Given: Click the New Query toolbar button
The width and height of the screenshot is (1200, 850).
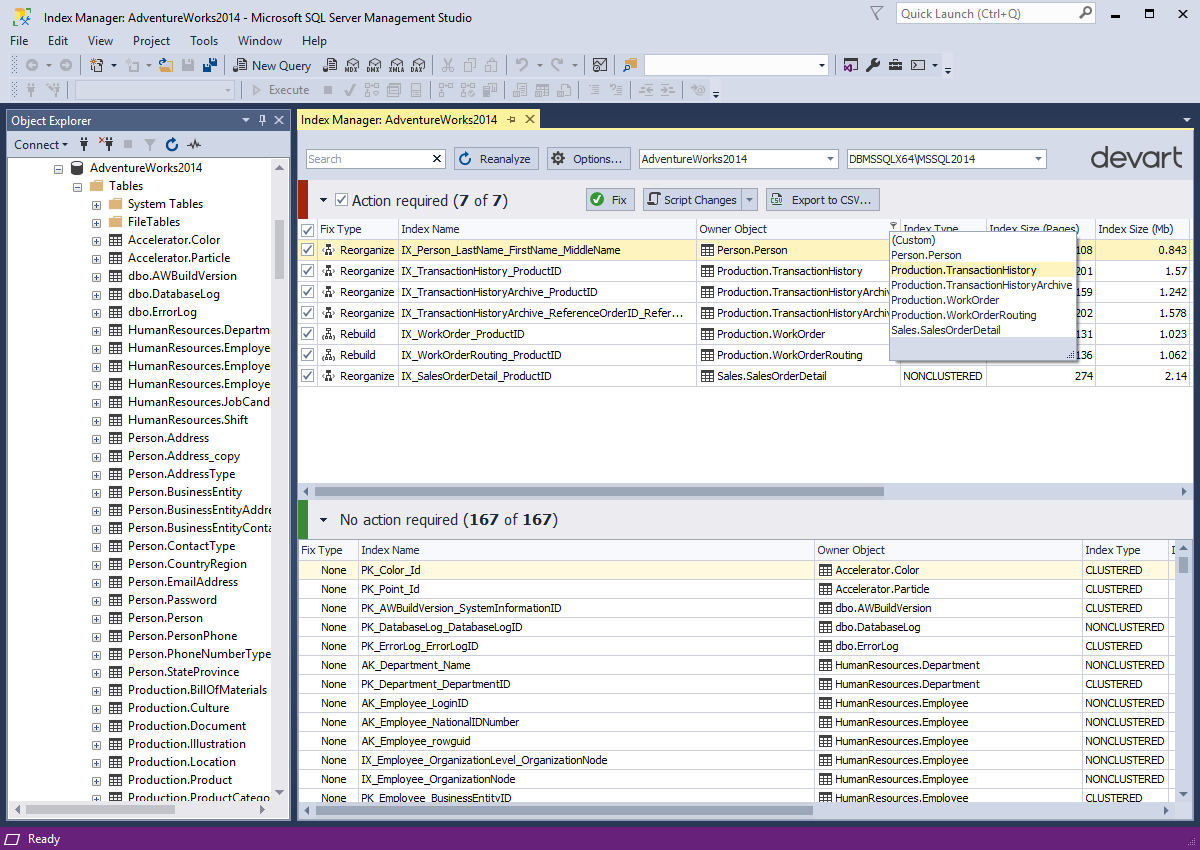Looking at the screenshot, I should [272, 65].
